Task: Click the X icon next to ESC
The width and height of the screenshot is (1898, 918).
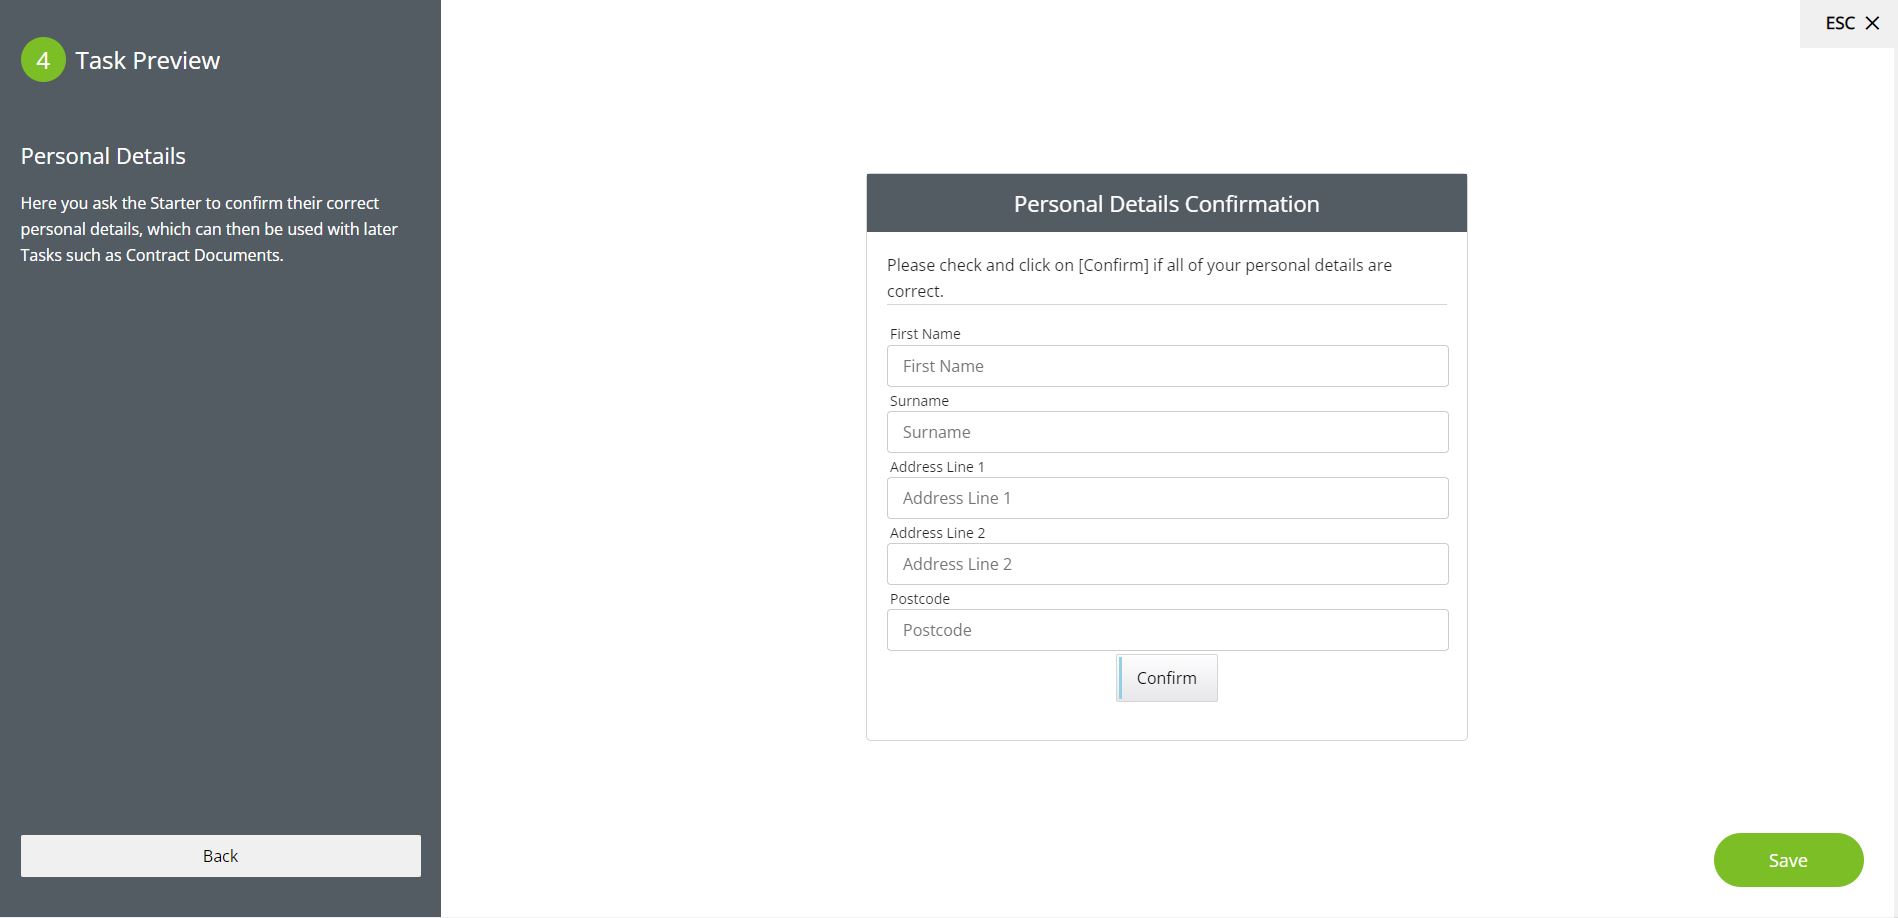Action: tap(1872, 23)
